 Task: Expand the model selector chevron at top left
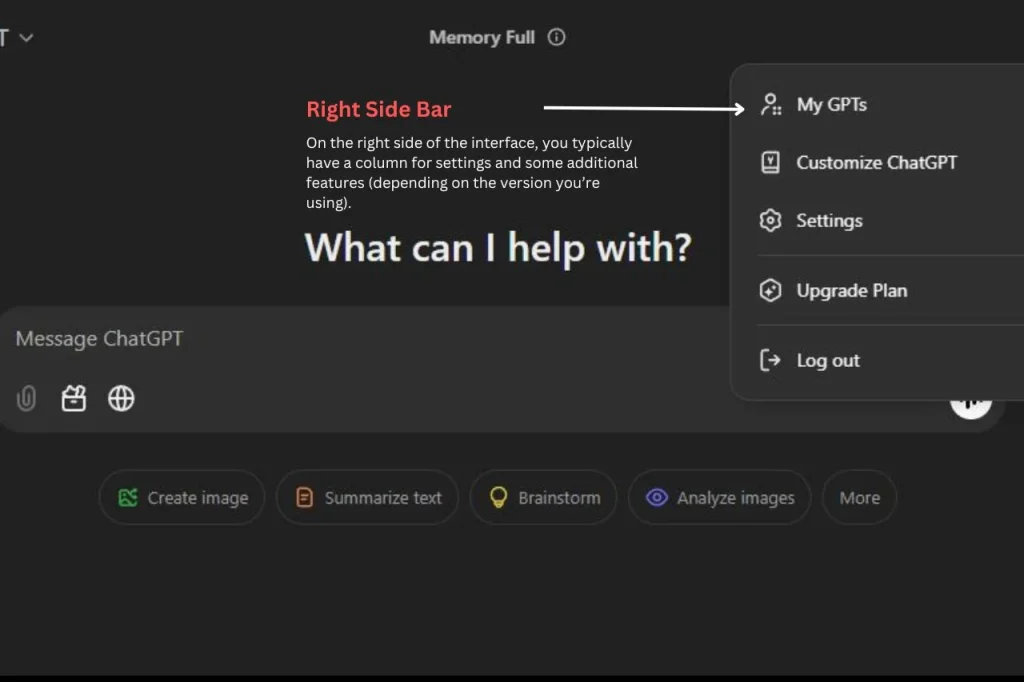pyautogui.click(x=26, y=38)
